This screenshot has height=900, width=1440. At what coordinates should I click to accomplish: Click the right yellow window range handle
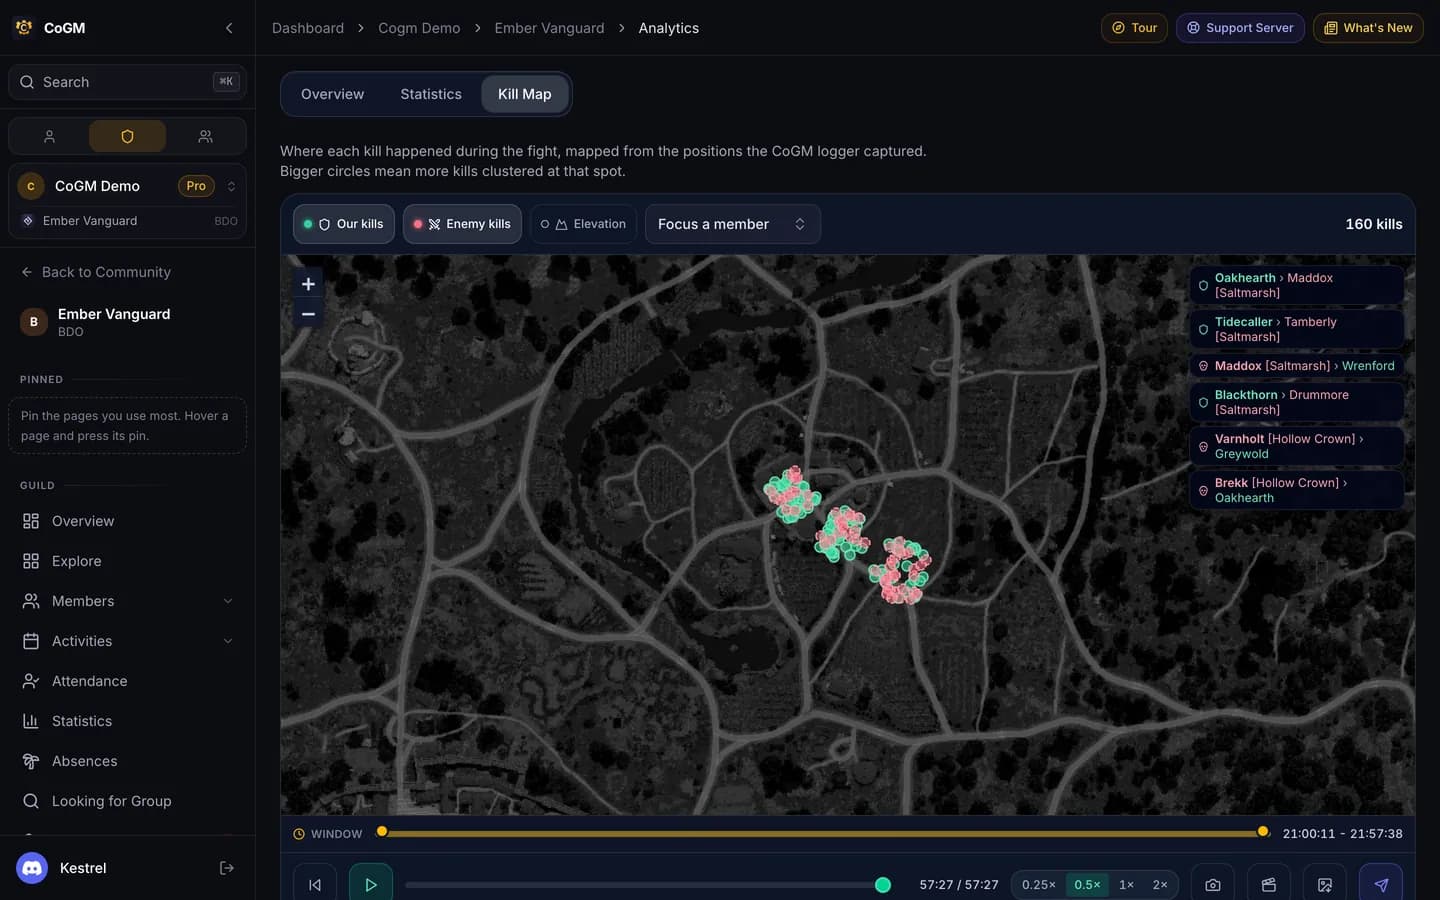[1263, 832]
